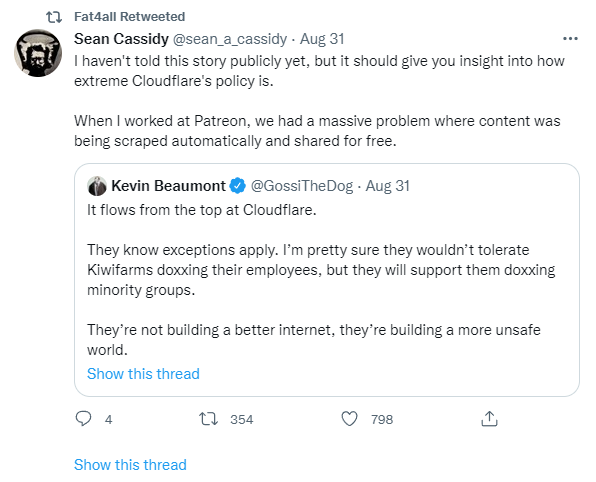Open Sean Cassidy's profile avatar
This screenshot has height=482, width=596.
pyautogui.click(x=38, y=53)
